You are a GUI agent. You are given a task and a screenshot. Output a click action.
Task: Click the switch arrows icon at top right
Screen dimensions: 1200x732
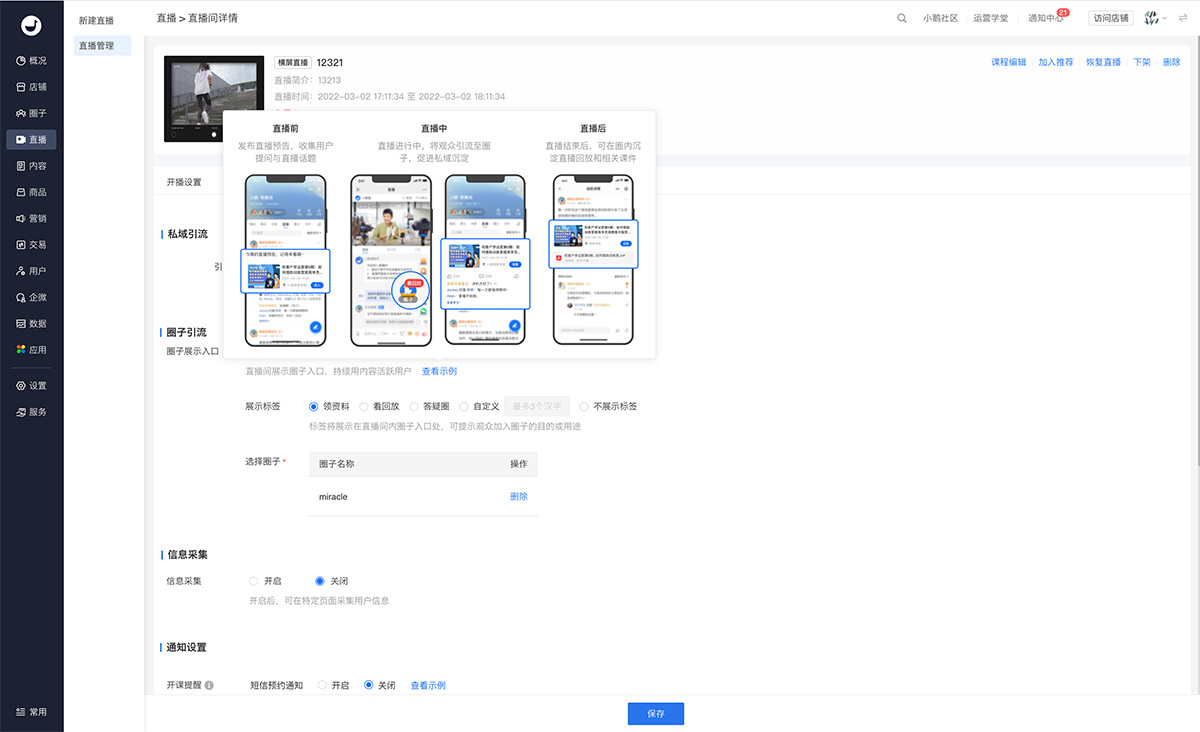point(1183,18)
